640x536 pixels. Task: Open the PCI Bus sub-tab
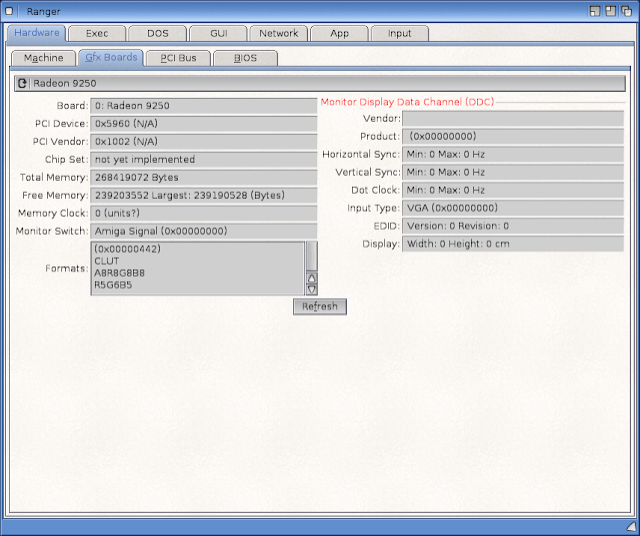coord(178,58)
